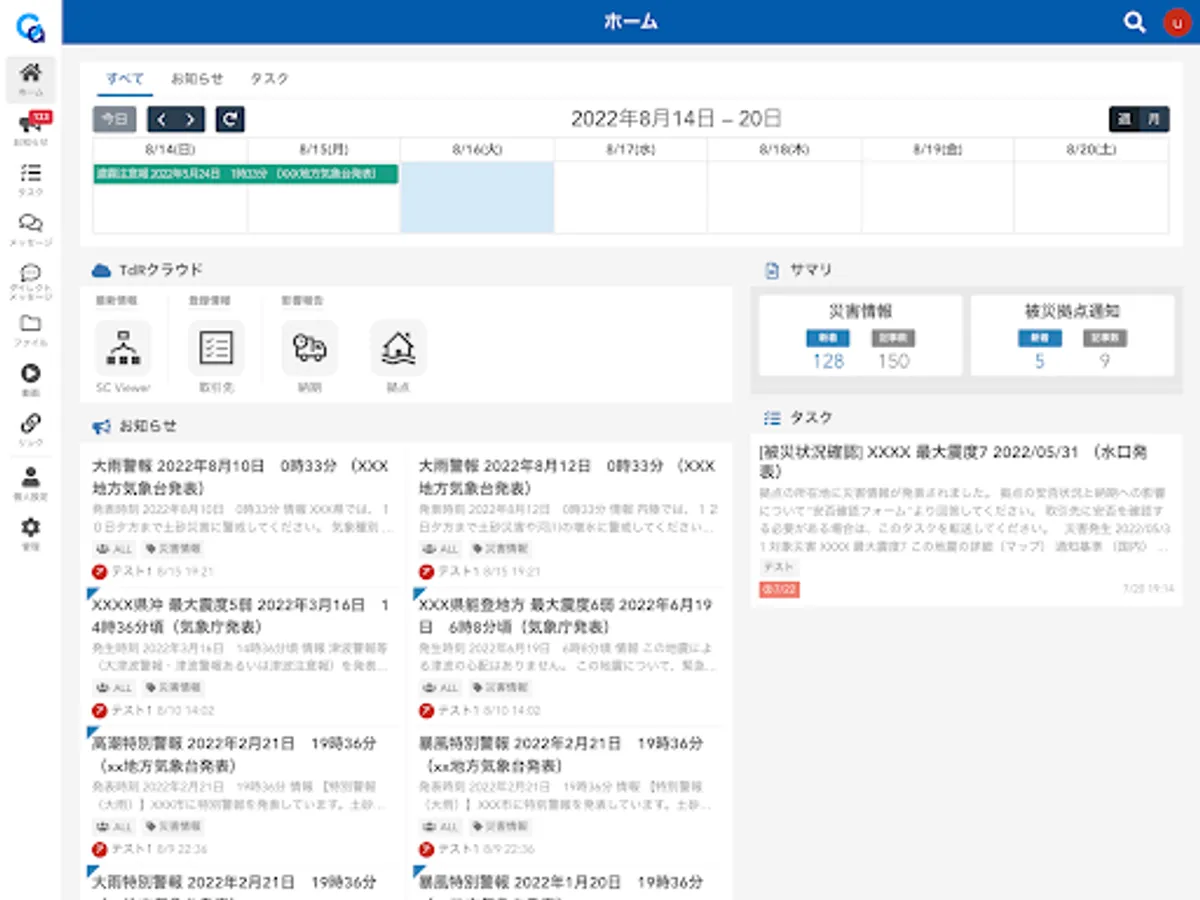
Task: Go to next week in calendar
Action: pyautogui.click(x=190, y=119)
